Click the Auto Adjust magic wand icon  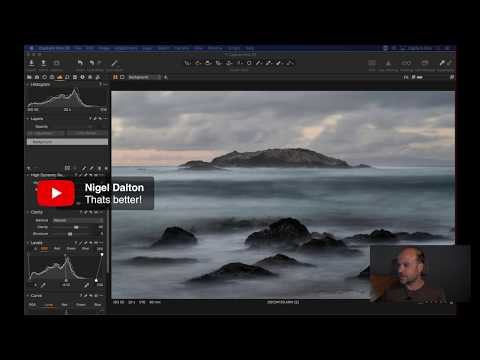tap(114, 63)
